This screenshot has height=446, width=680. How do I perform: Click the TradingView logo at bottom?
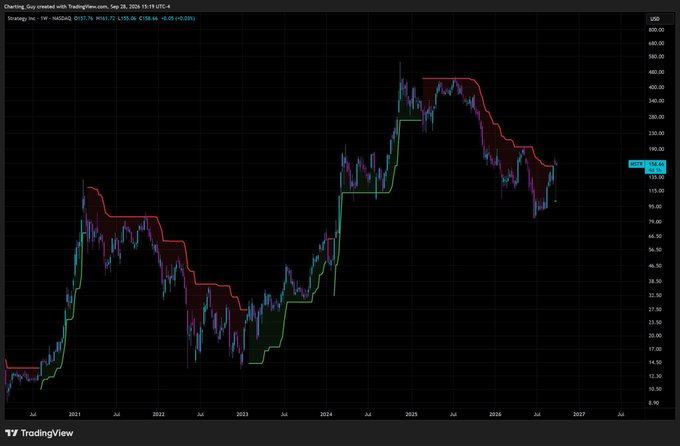tap(39, 433)
